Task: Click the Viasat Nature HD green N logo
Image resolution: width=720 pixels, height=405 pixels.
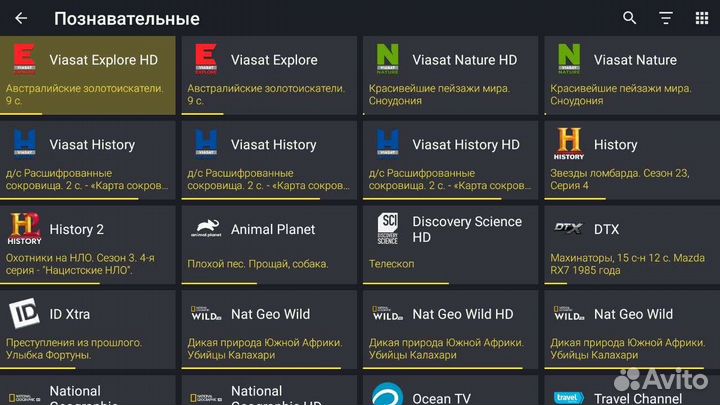Action: pyautogui.click(x=388, y=59)
